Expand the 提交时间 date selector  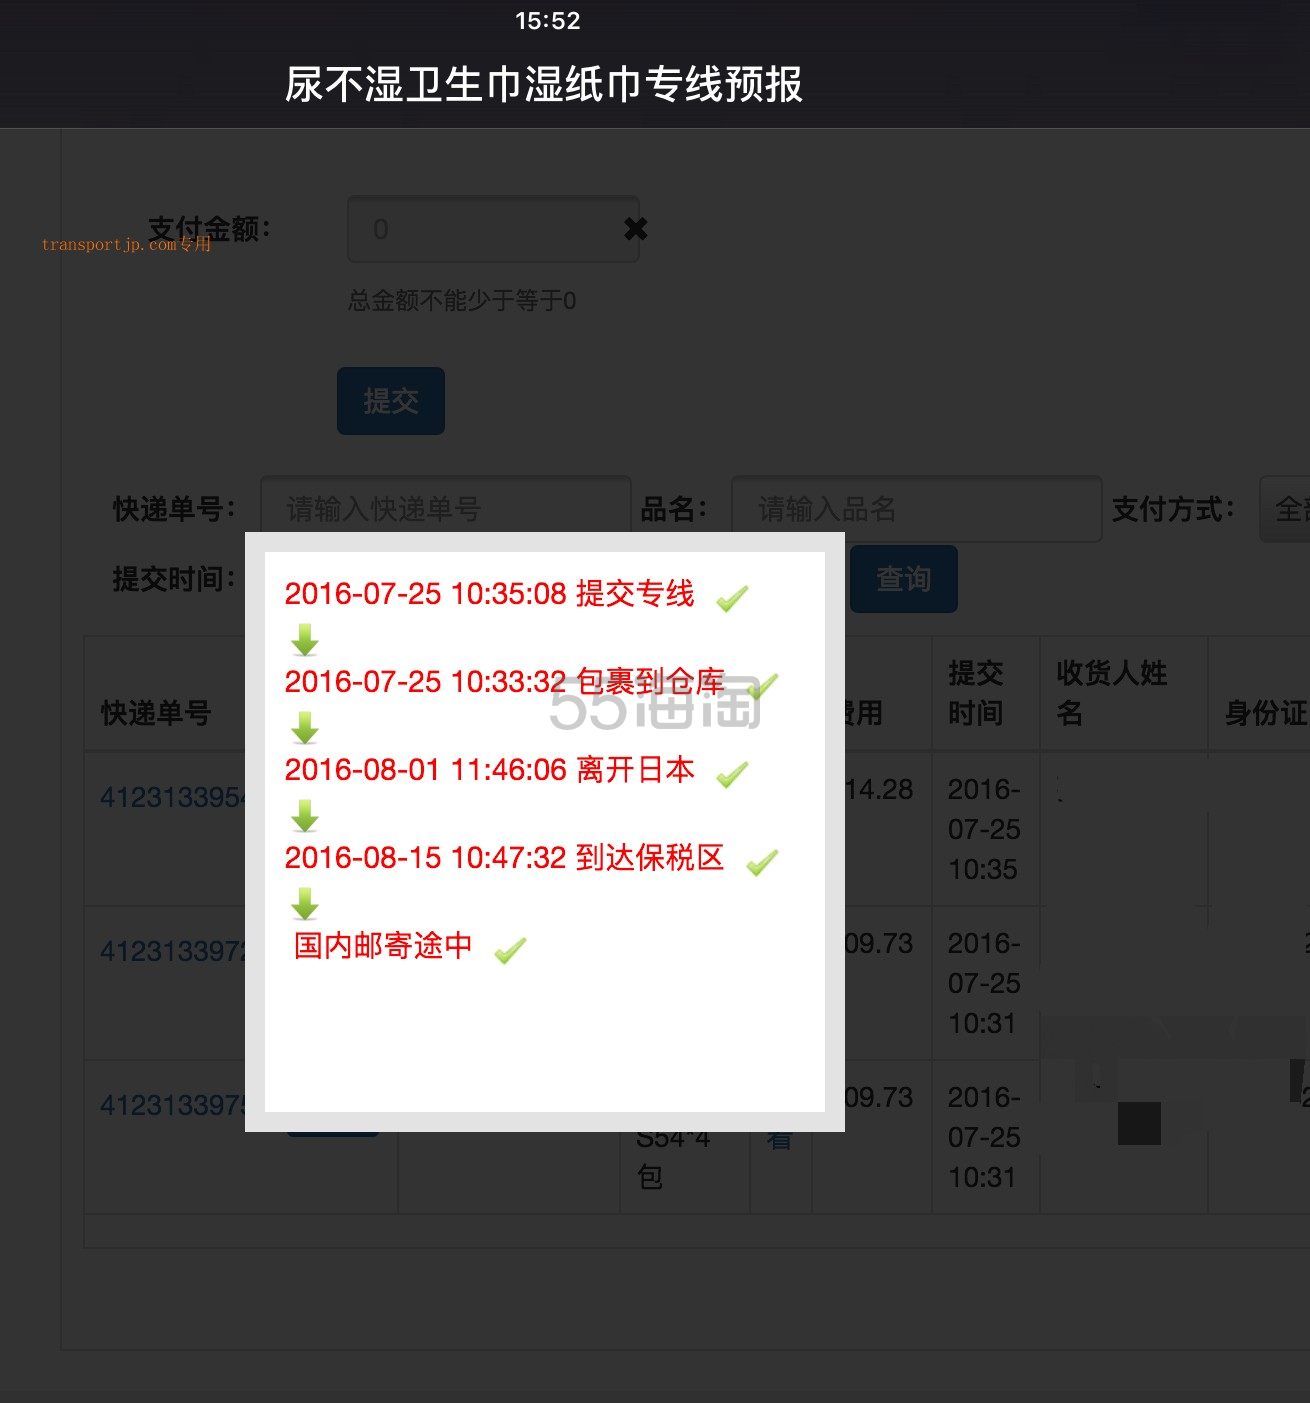point(300,579)
